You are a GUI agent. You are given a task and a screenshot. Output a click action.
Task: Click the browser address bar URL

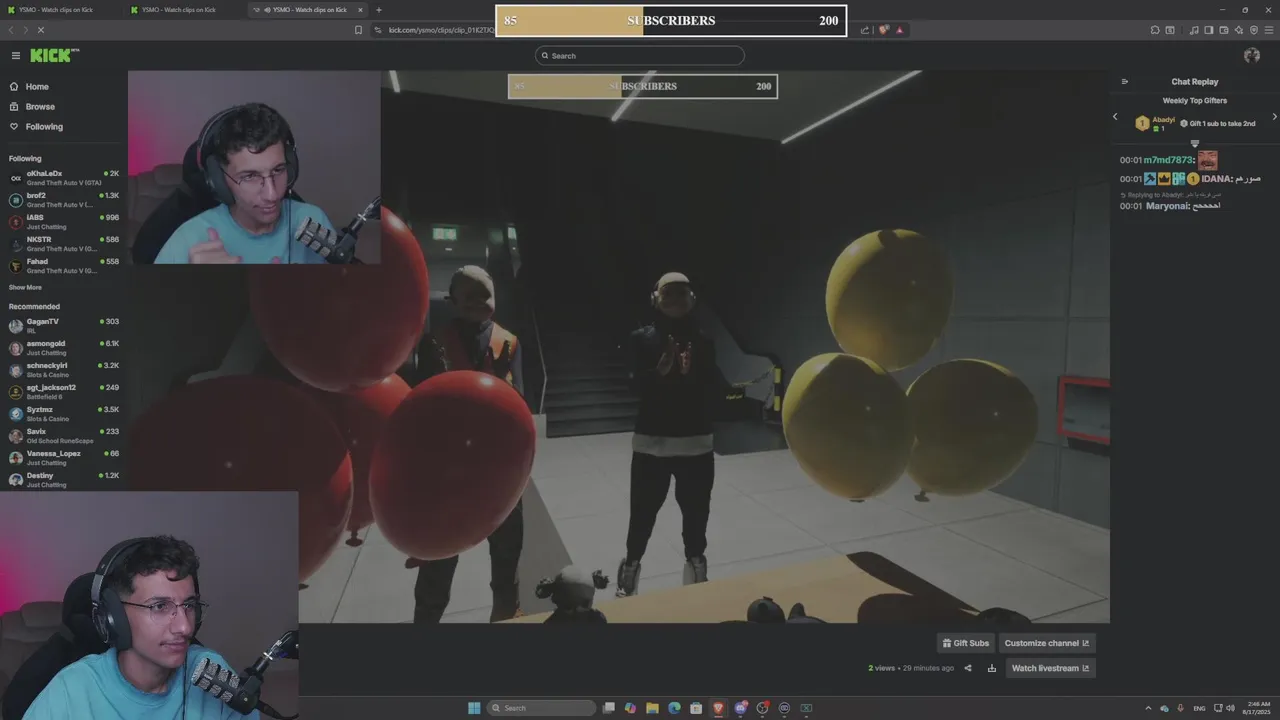pos(440,30)
